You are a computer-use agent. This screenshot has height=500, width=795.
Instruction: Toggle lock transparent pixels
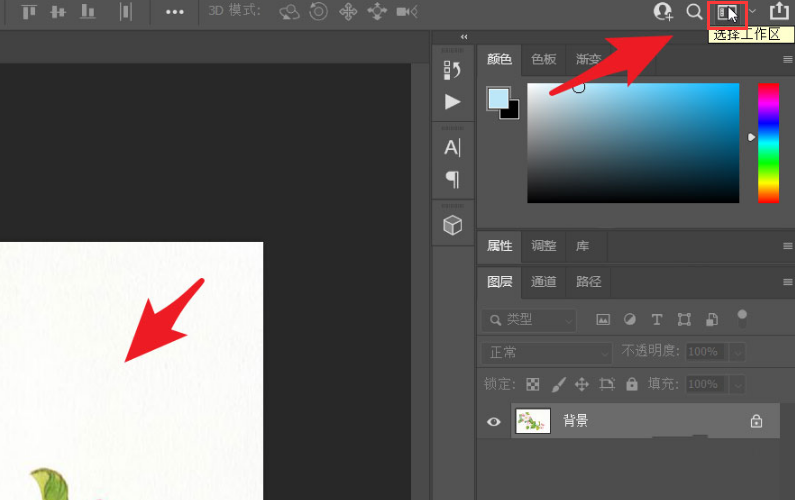532,384
